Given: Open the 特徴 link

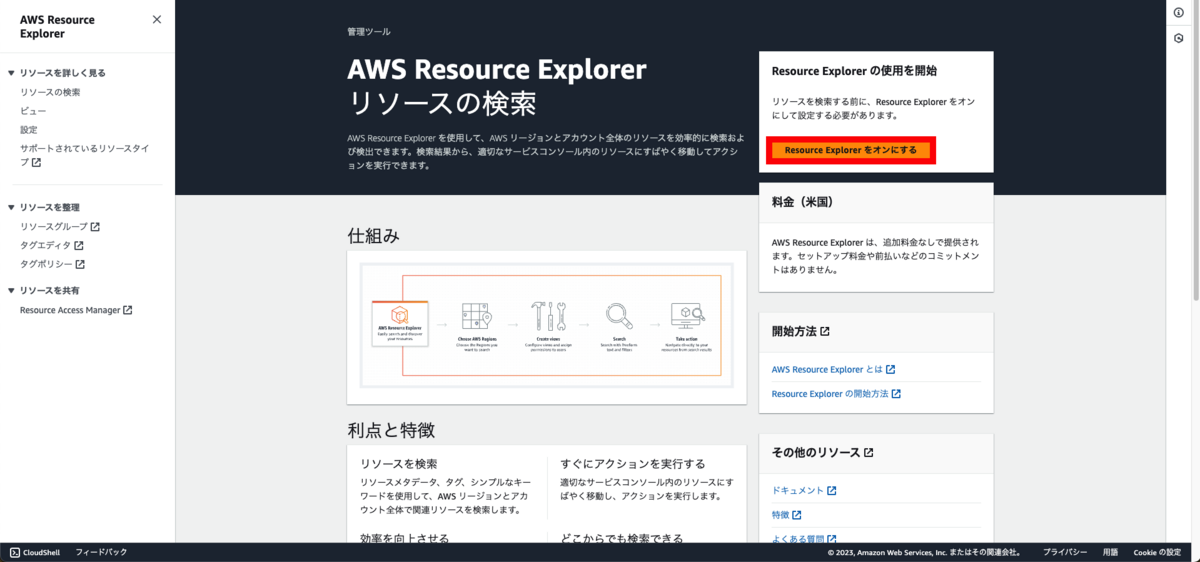Looking at the screenshot, I should [787, 515].
